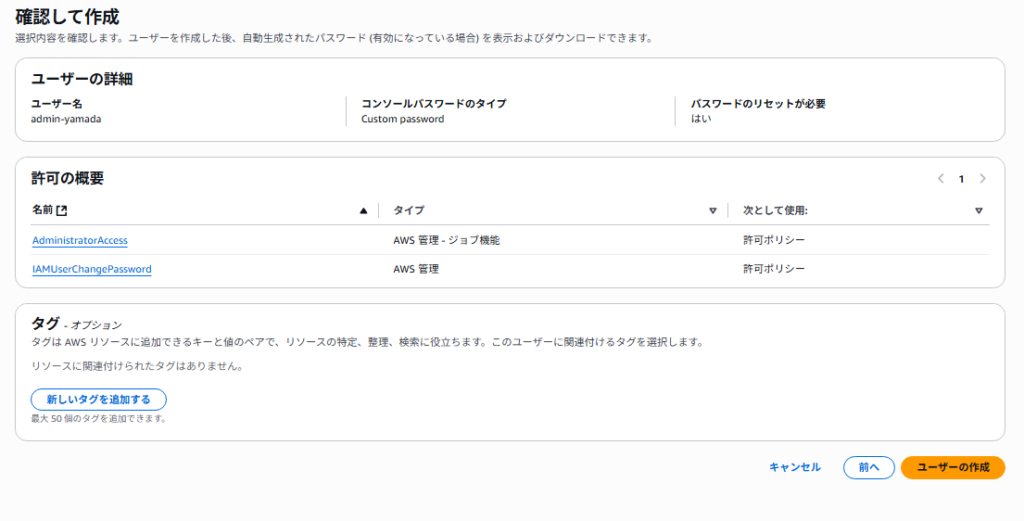Click the sort arrow in タイプ column
Image resolution: width=1024 pixels, height=521 pixels.
pyautogui.click(x=713, y=211)
